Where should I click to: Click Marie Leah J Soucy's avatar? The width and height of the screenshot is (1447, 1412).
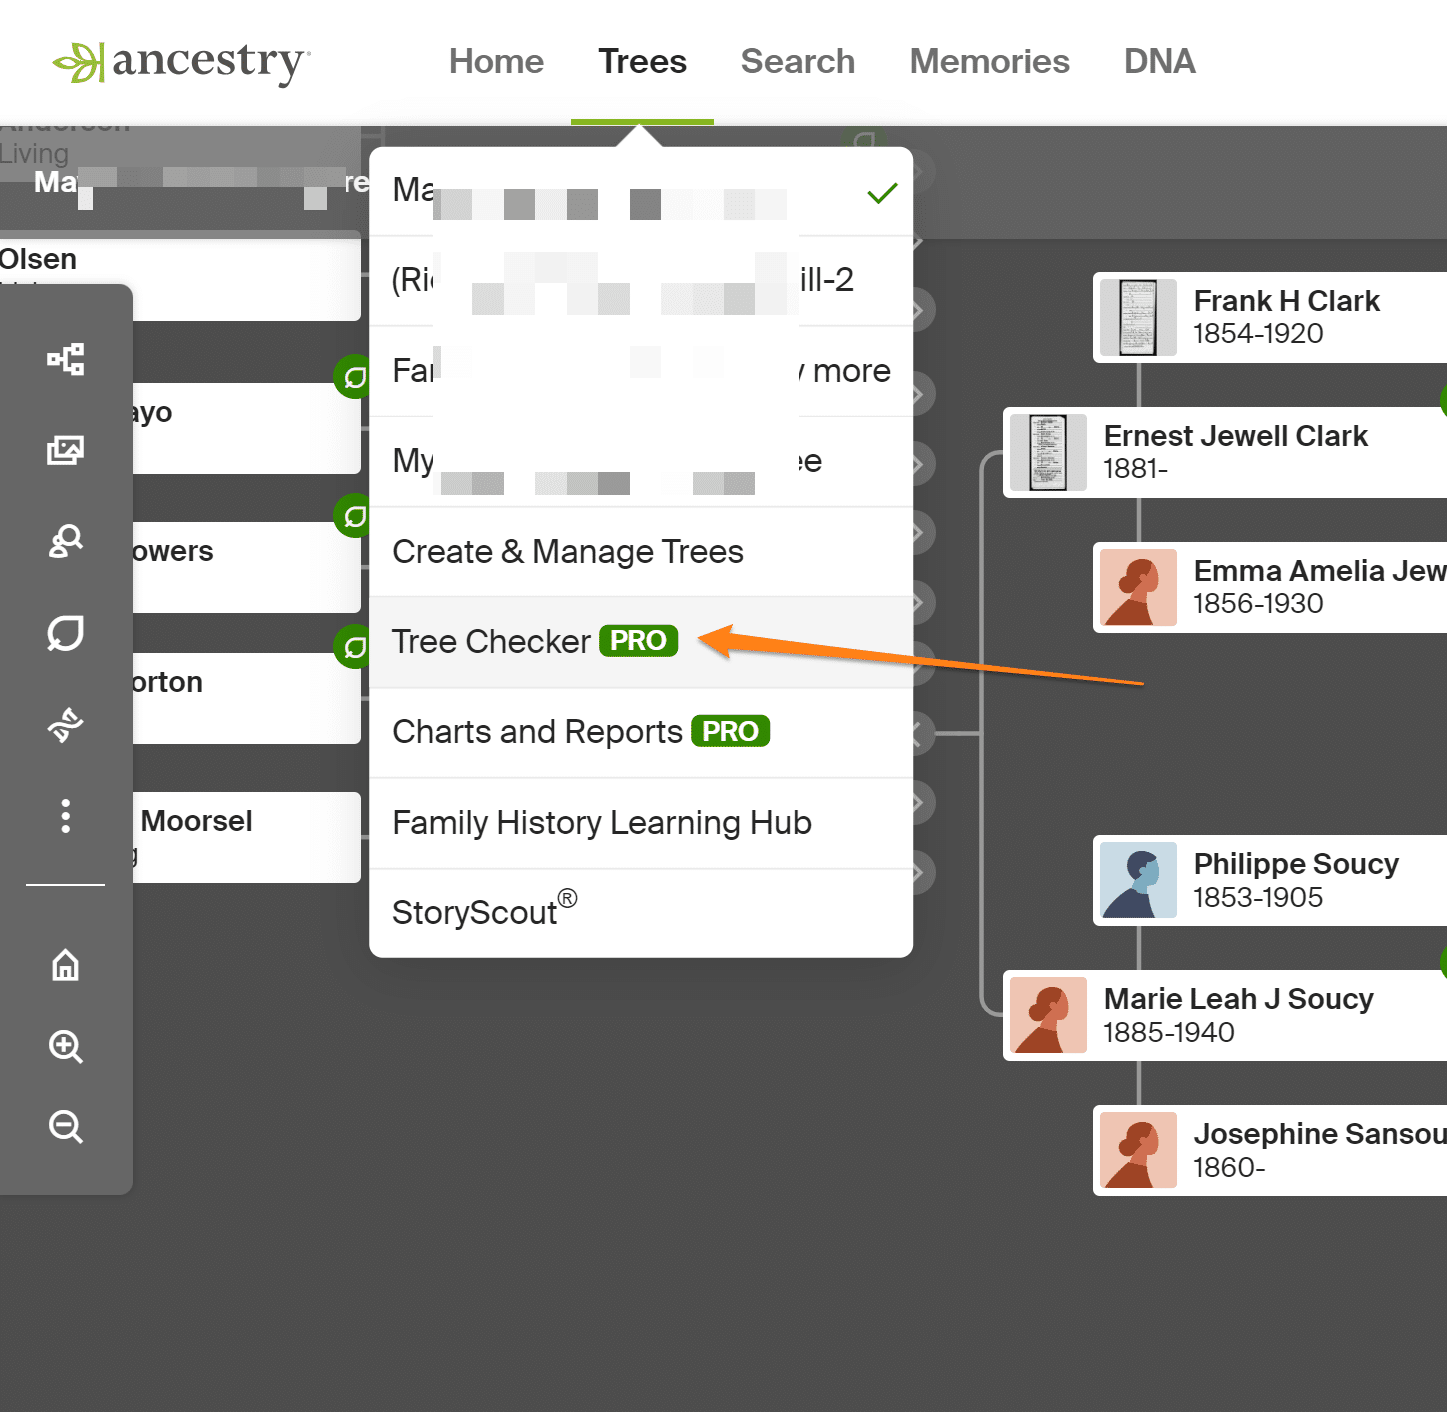click(x=1048, y=1015)
